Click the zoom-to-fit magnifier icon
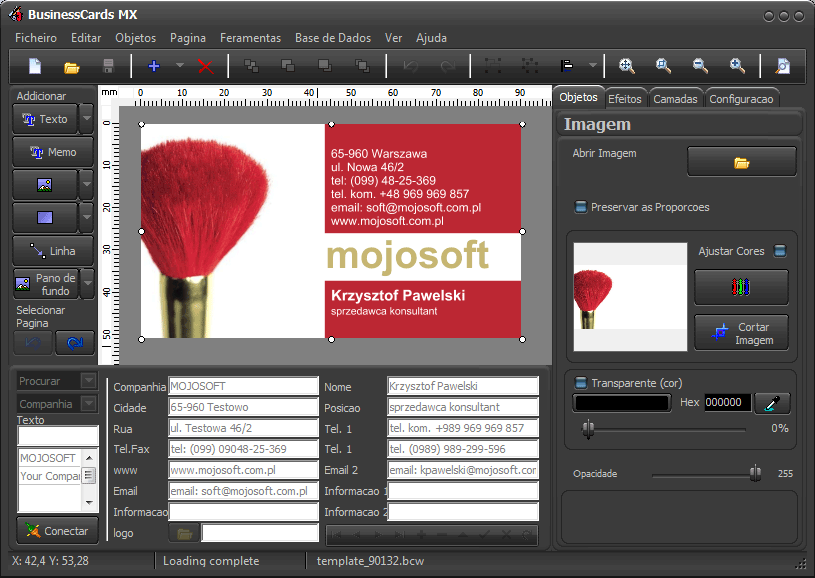Viewport: 815px width, 578px height. click(627, 66)
